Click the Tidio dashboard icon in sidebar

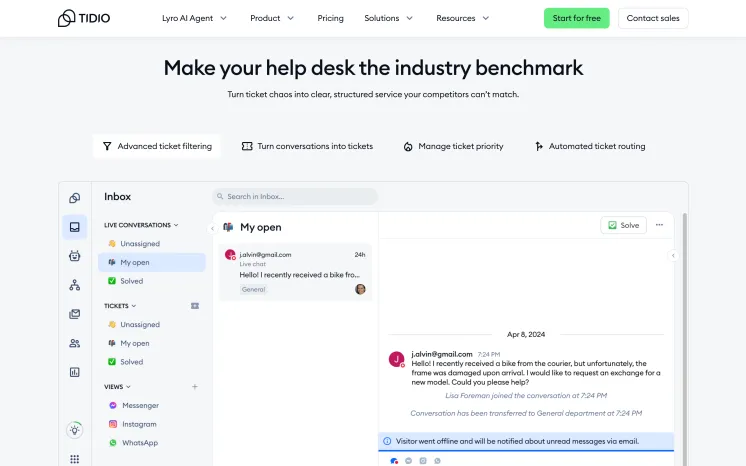point(75,198)
